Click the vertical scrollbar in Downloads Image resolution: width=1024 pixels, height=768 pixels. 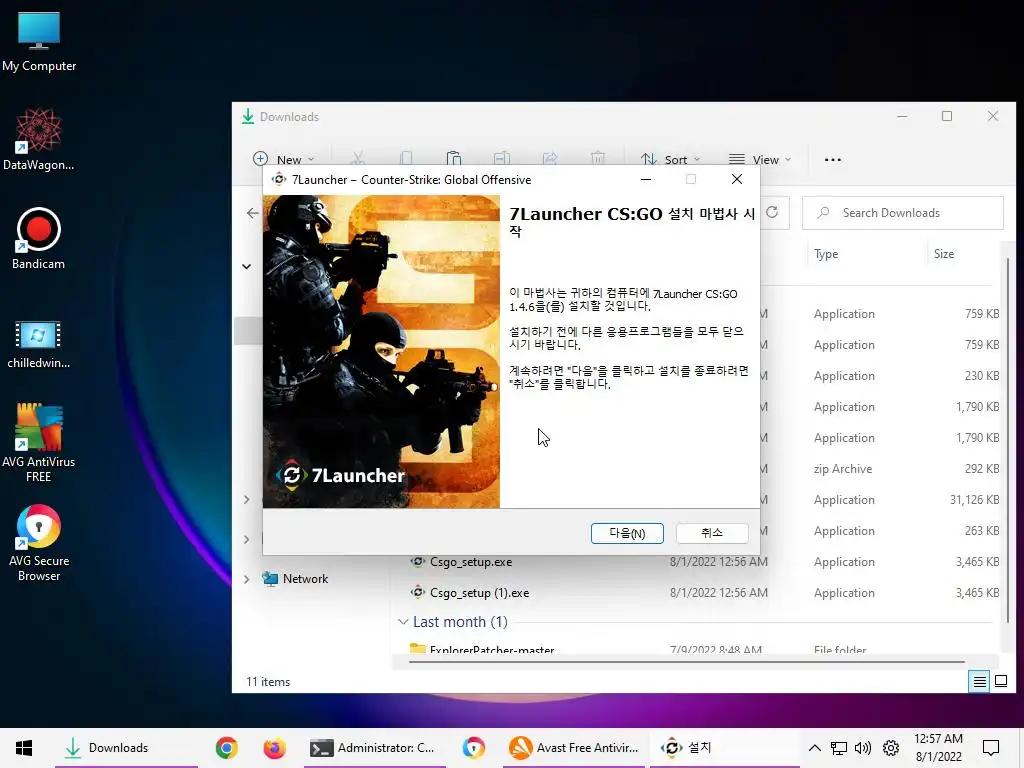(x=1008, y=439)
